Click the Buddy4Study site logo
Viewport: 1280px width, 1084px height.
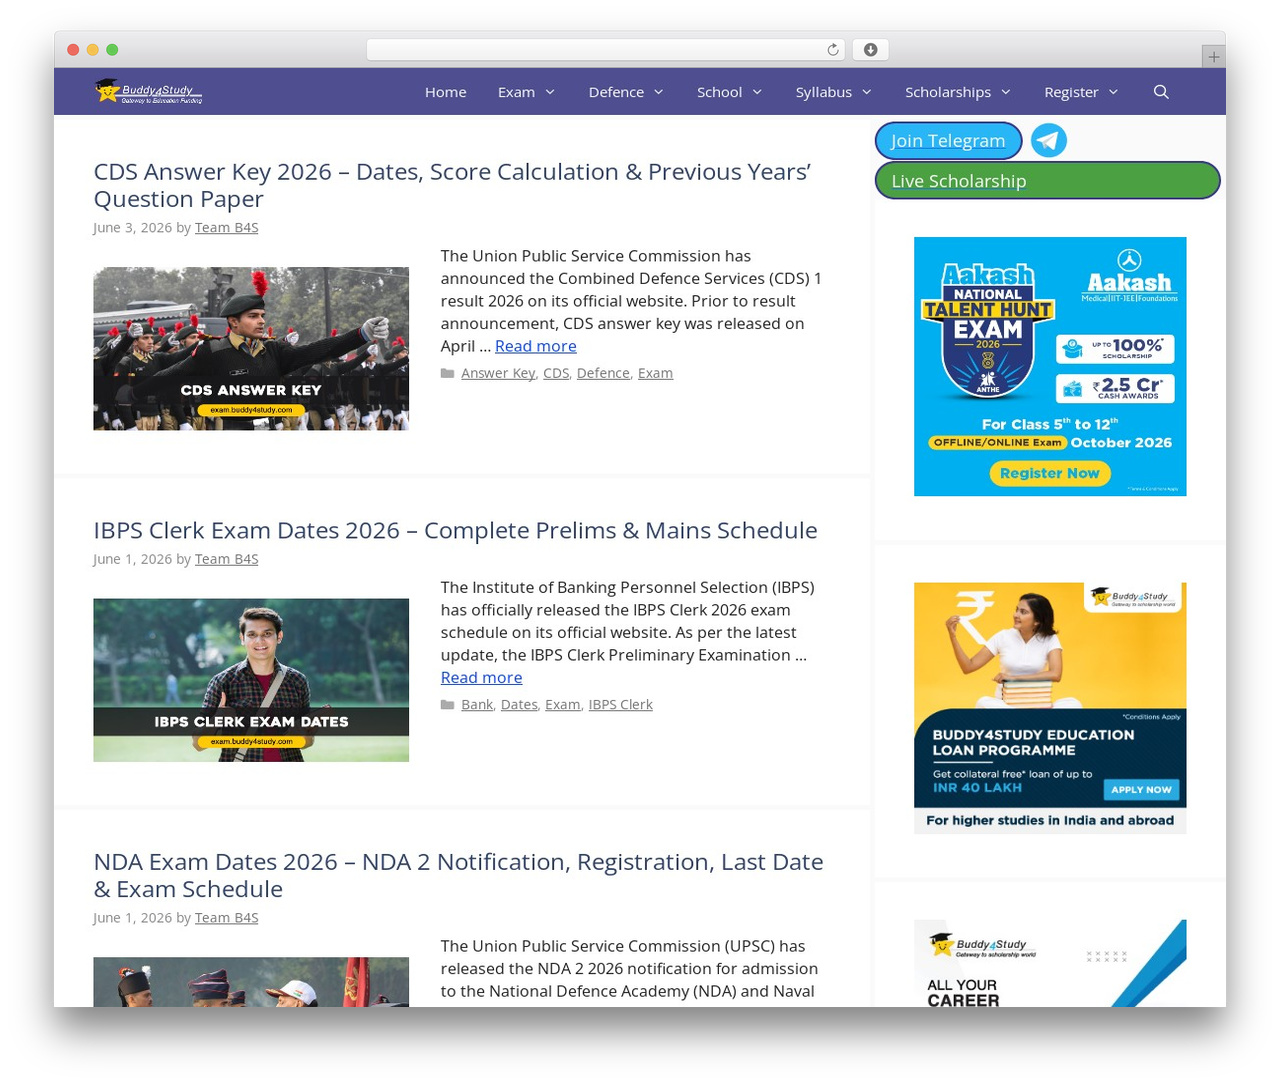[148, 91]
